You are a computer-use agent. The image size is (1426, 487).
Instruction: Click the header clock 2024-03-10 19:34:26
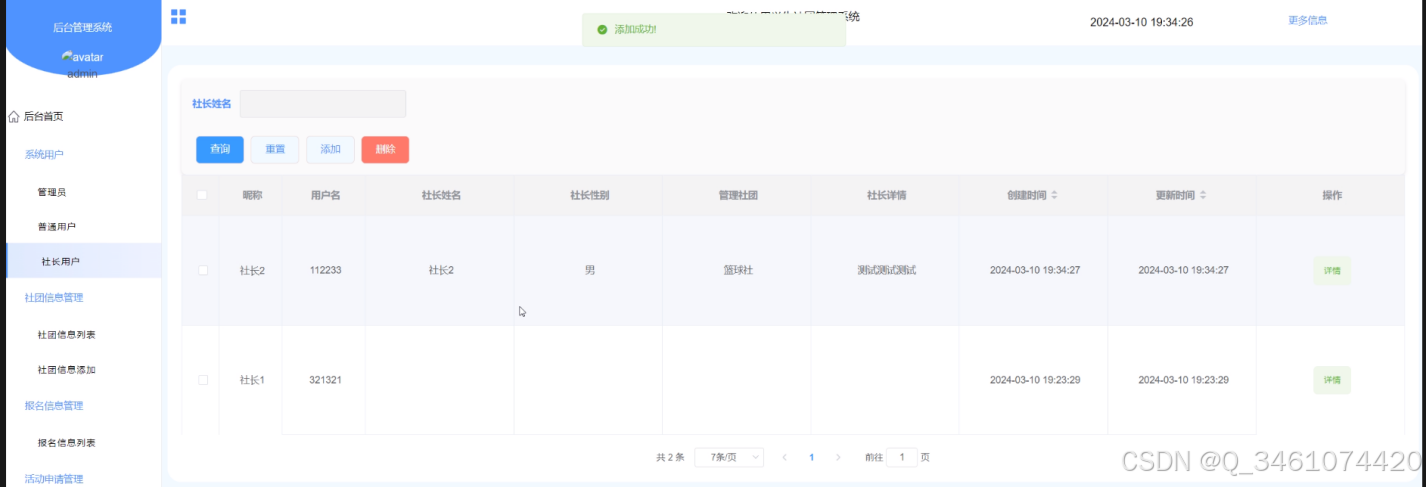1141,22
